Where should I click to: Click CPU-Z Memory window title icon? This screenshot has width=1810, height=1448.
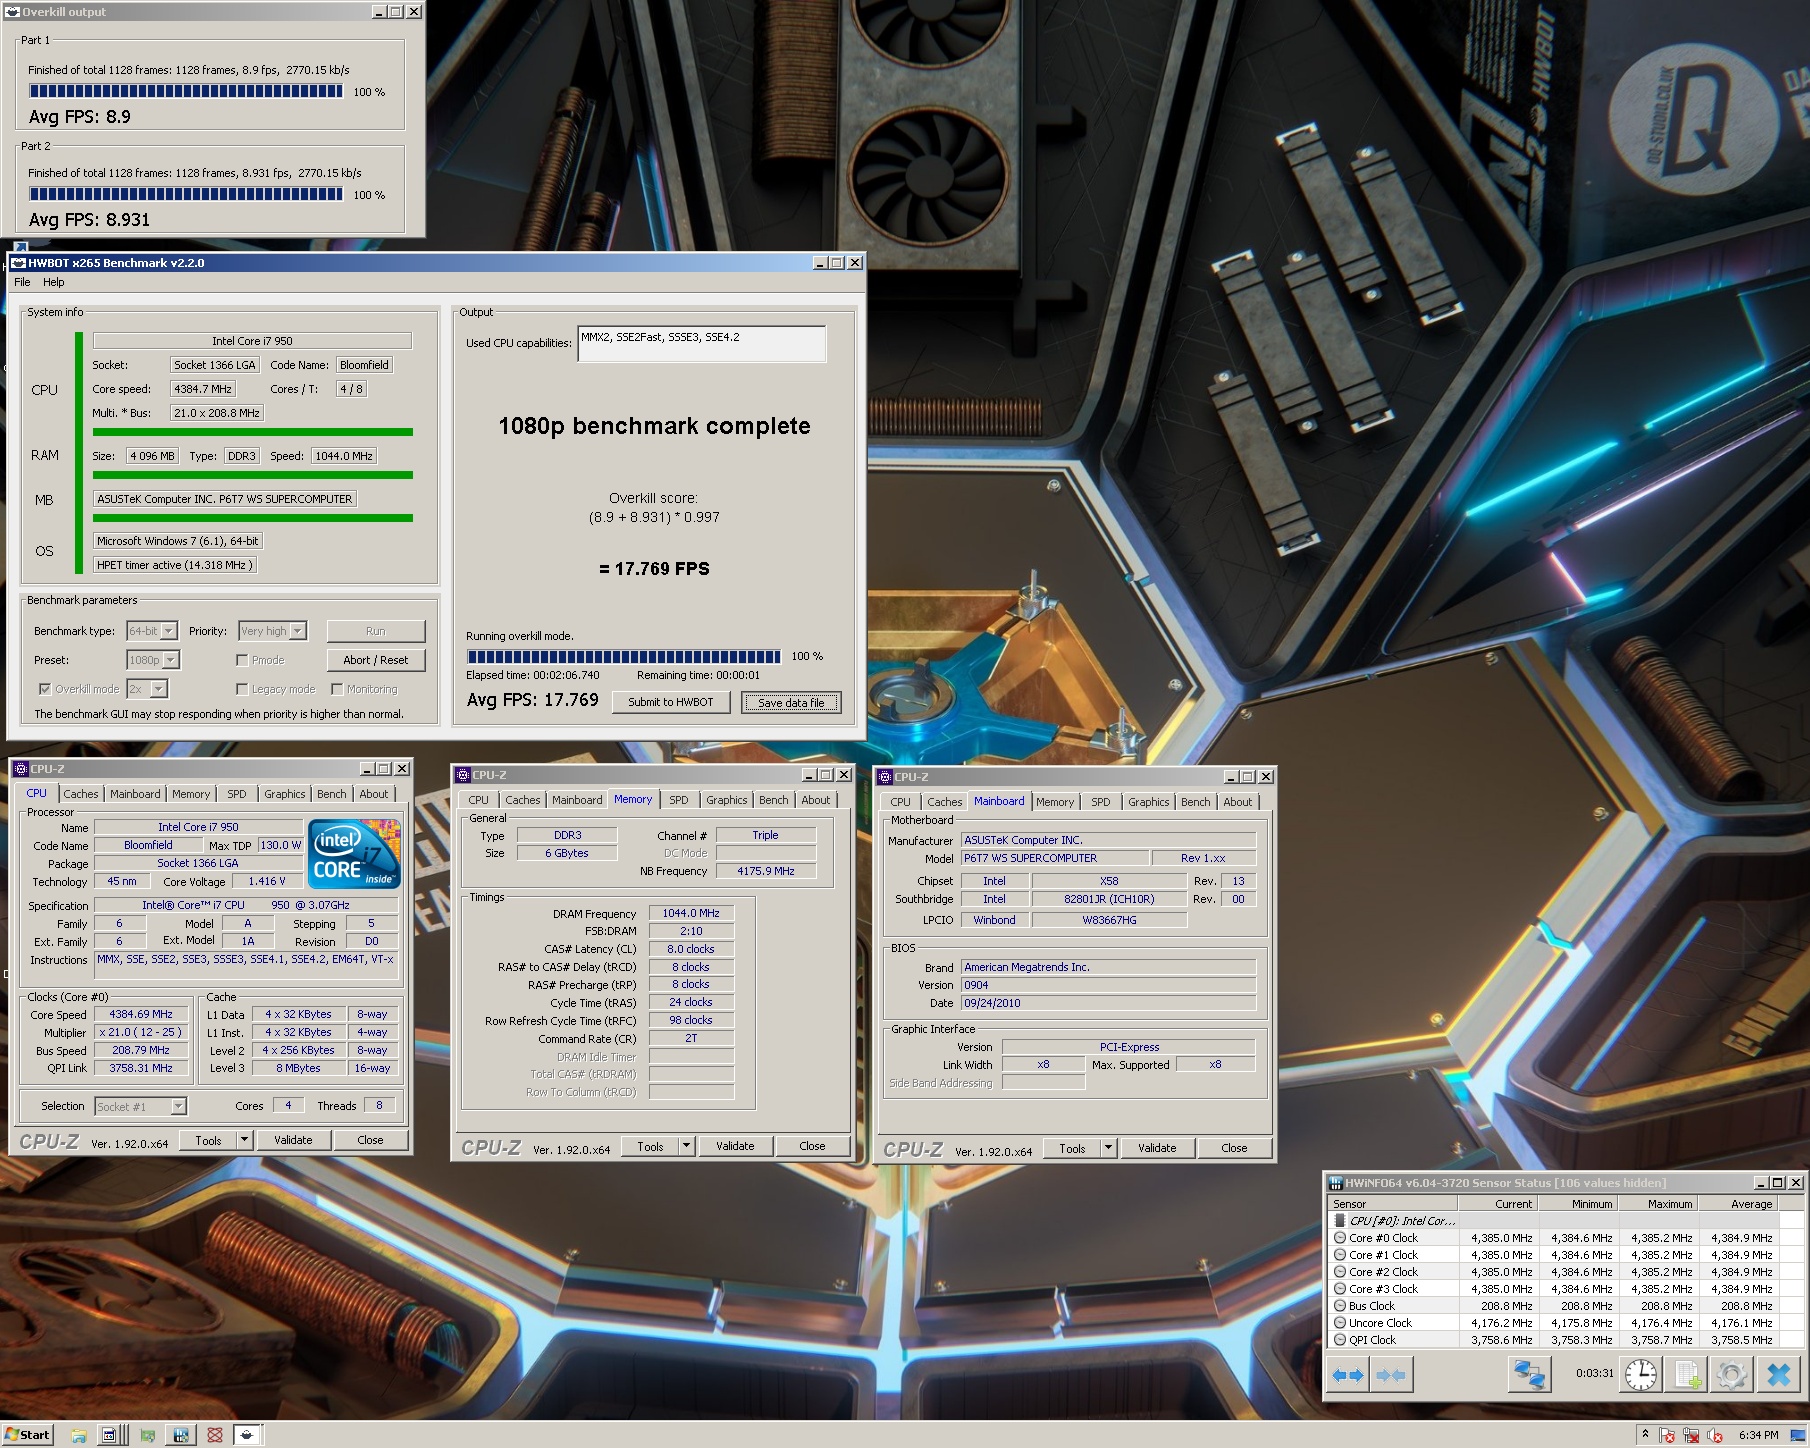(x=463, y=775)
